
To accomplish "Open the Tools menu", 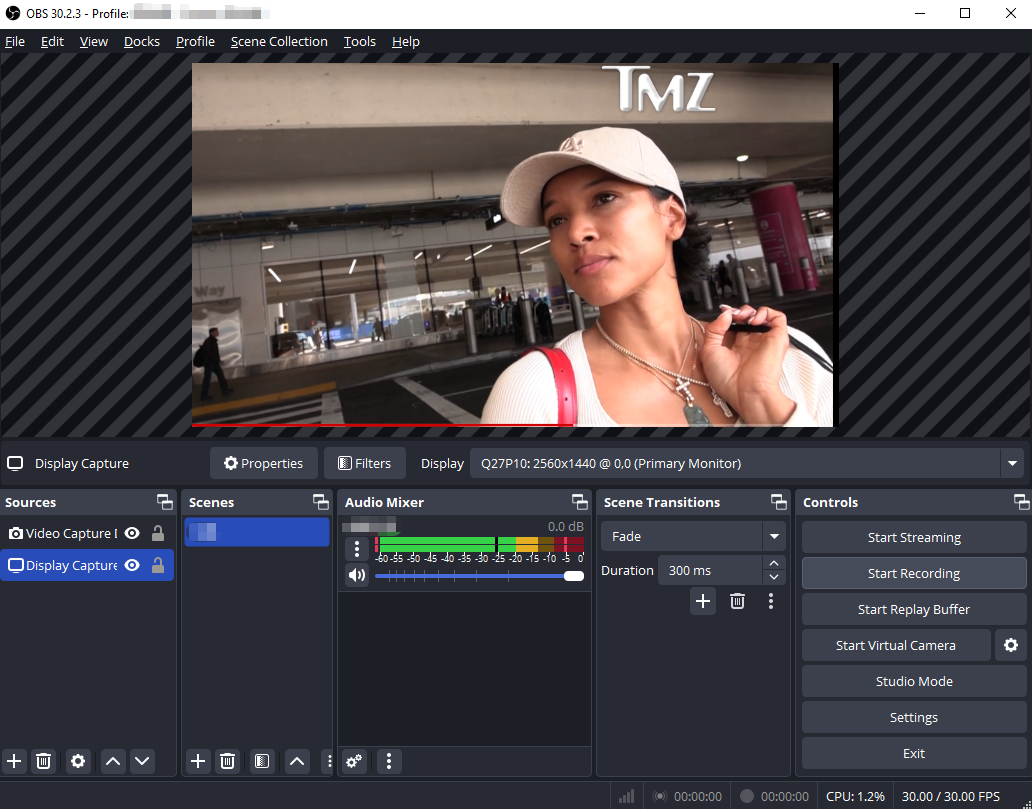I will [359, 42].
